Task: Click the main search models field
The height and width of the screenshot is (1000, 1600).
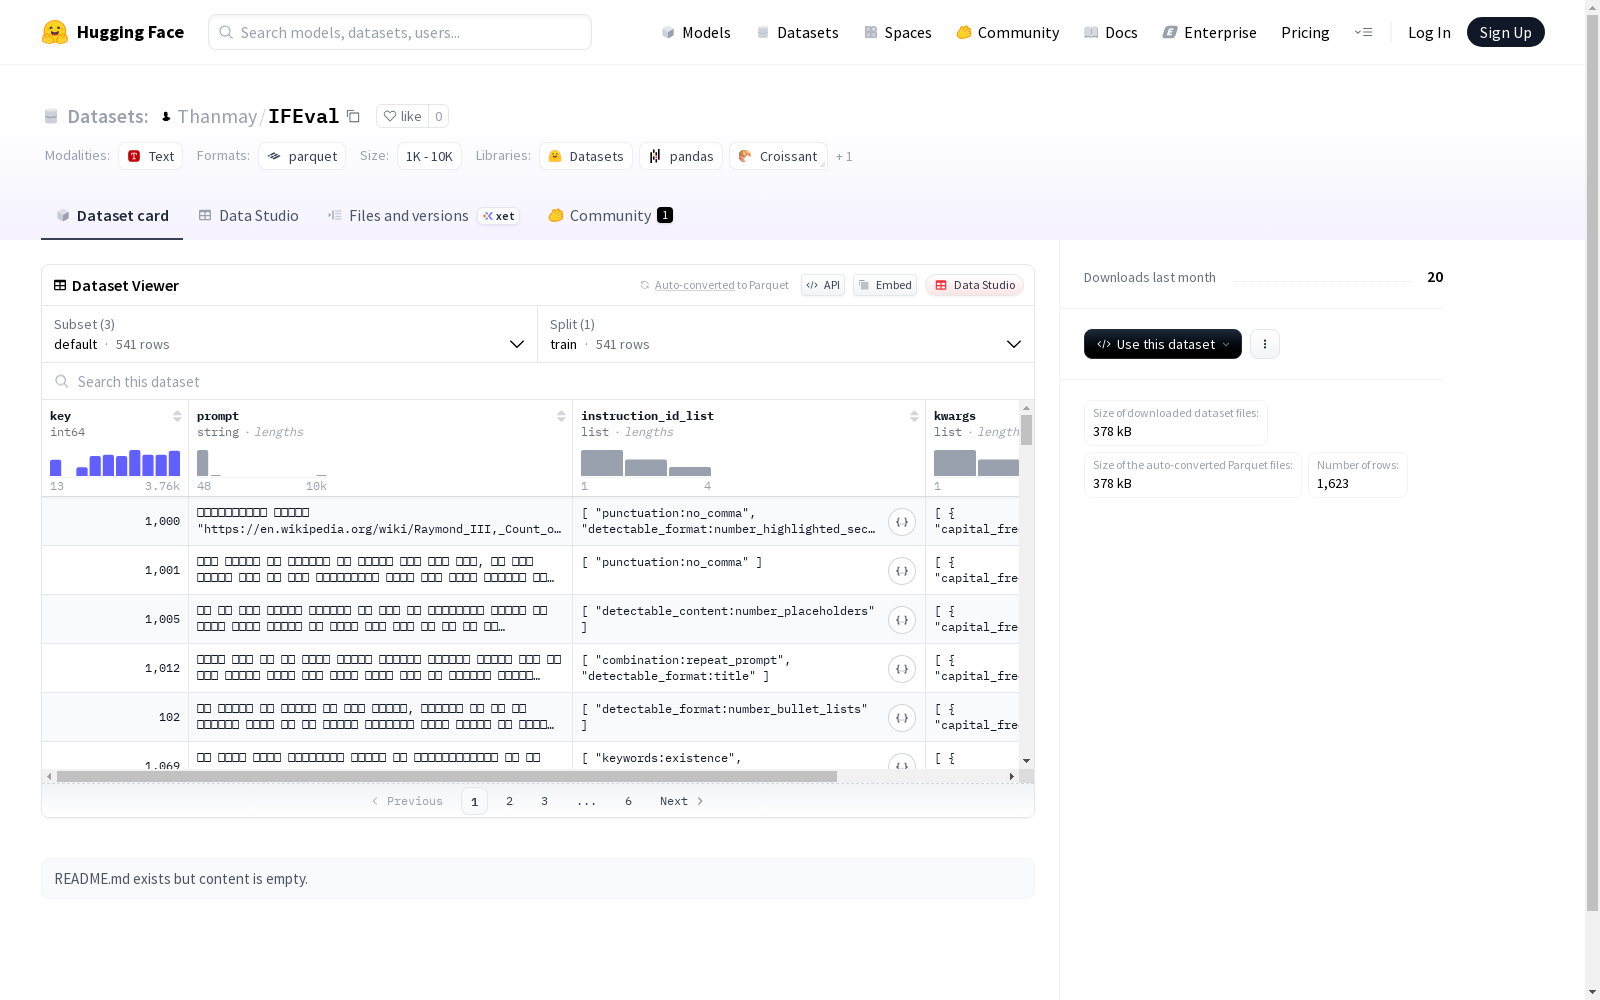Action: [400, 32]
